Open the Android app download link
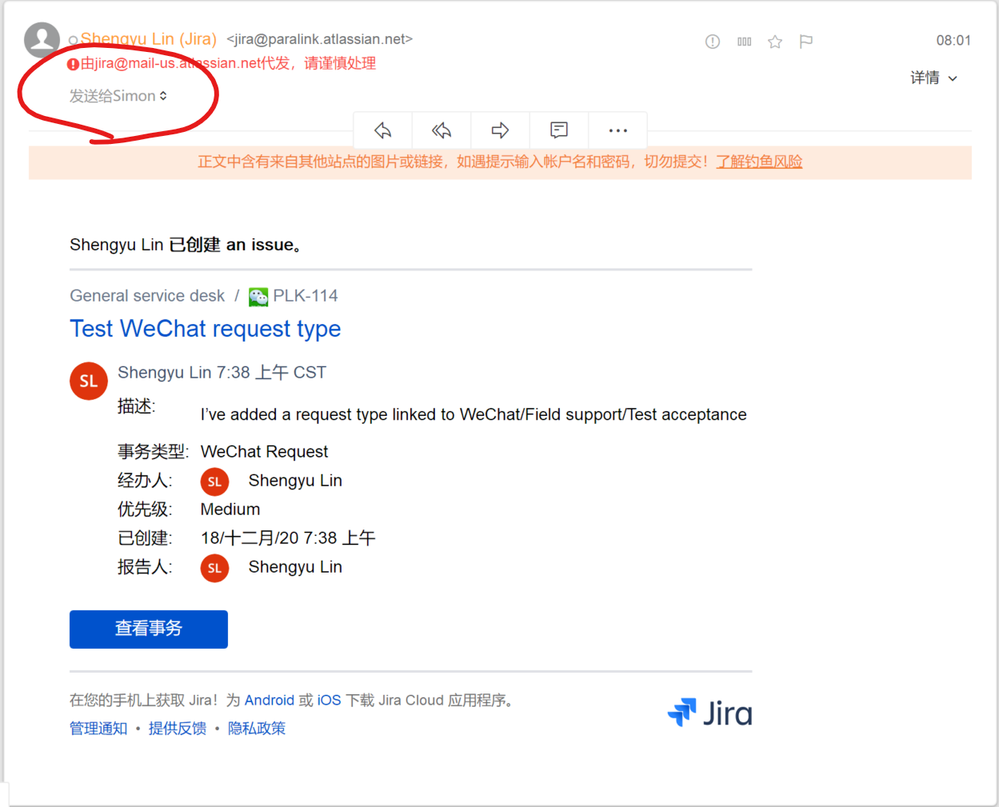Image resolution: width=999 pixels, height=807 pixels. point(270,701)
